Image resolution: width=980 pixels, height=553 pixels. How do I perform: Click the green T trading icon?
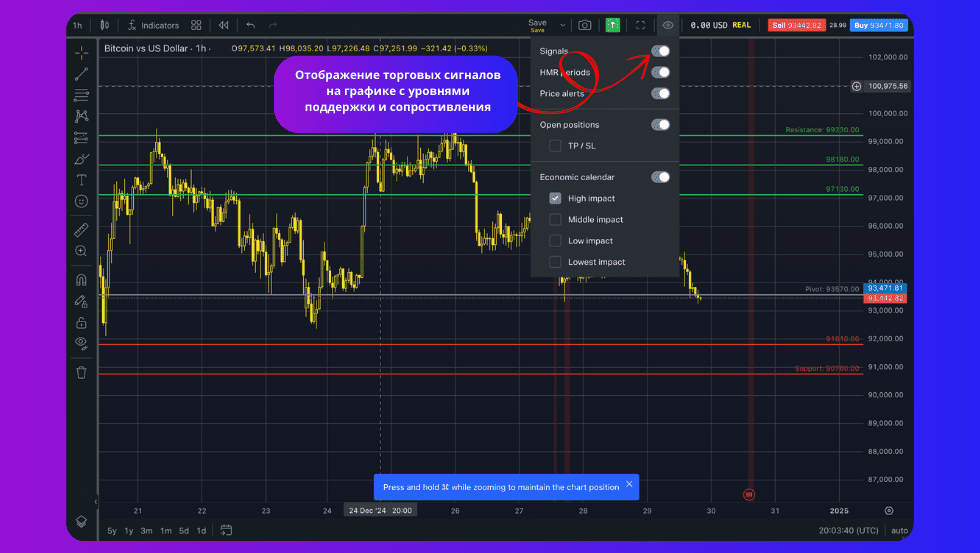[612, 25]
